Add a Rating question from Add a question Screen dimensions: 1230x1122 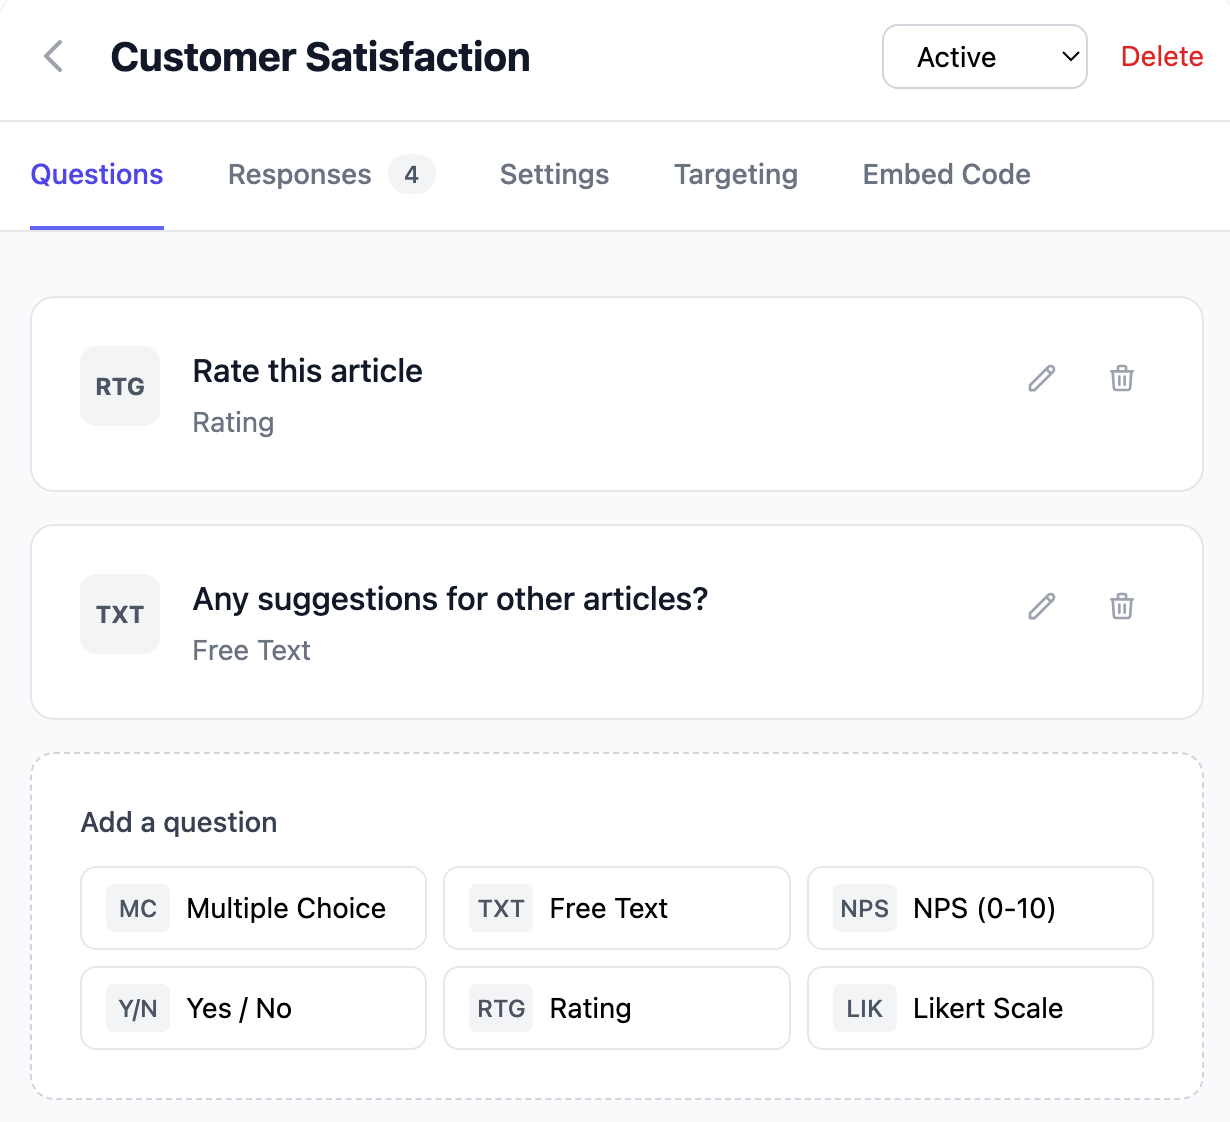click(x=616, y=1008)
